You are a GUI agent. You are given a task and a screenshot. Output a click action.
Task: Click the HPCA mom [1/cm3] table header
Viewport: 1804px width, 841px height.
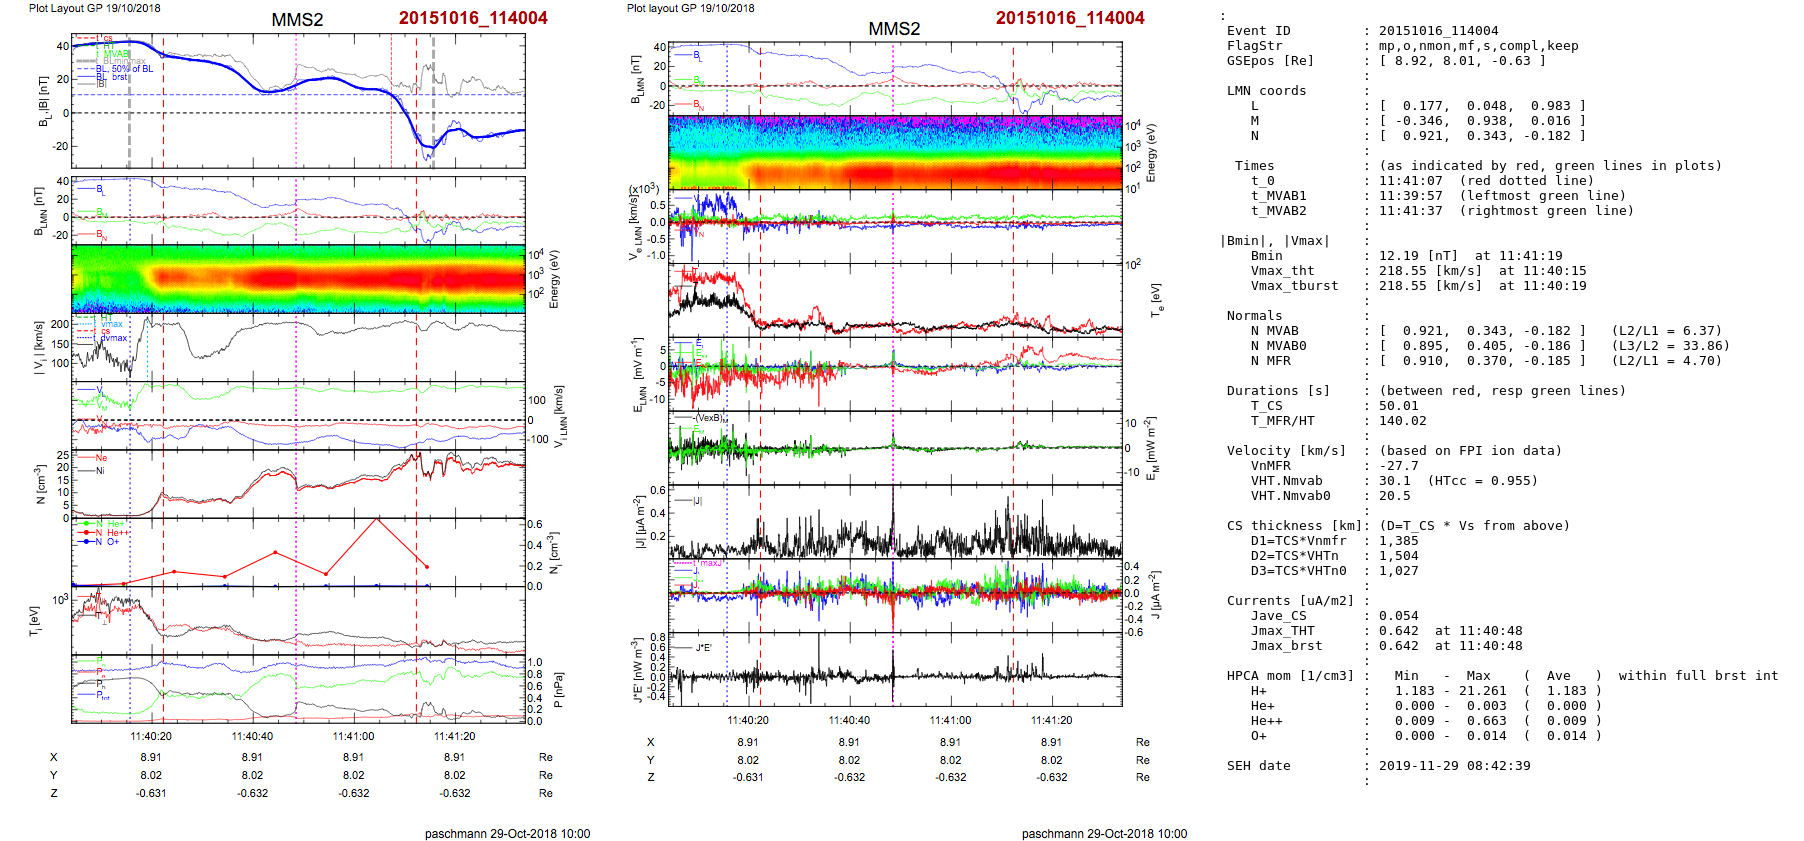pyautogui.click(x=1290, y=676)
